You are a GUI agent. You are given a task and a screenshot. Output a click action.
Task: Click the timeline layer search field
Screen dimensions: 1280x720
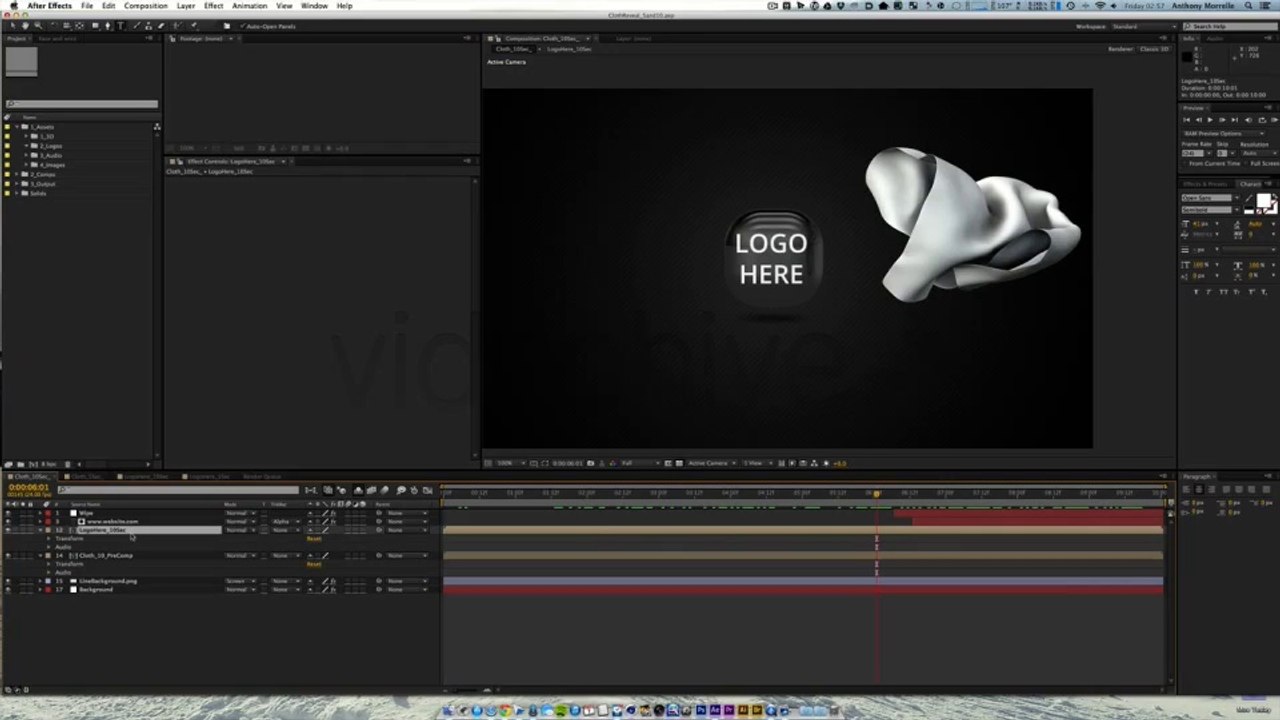point(178,490)
